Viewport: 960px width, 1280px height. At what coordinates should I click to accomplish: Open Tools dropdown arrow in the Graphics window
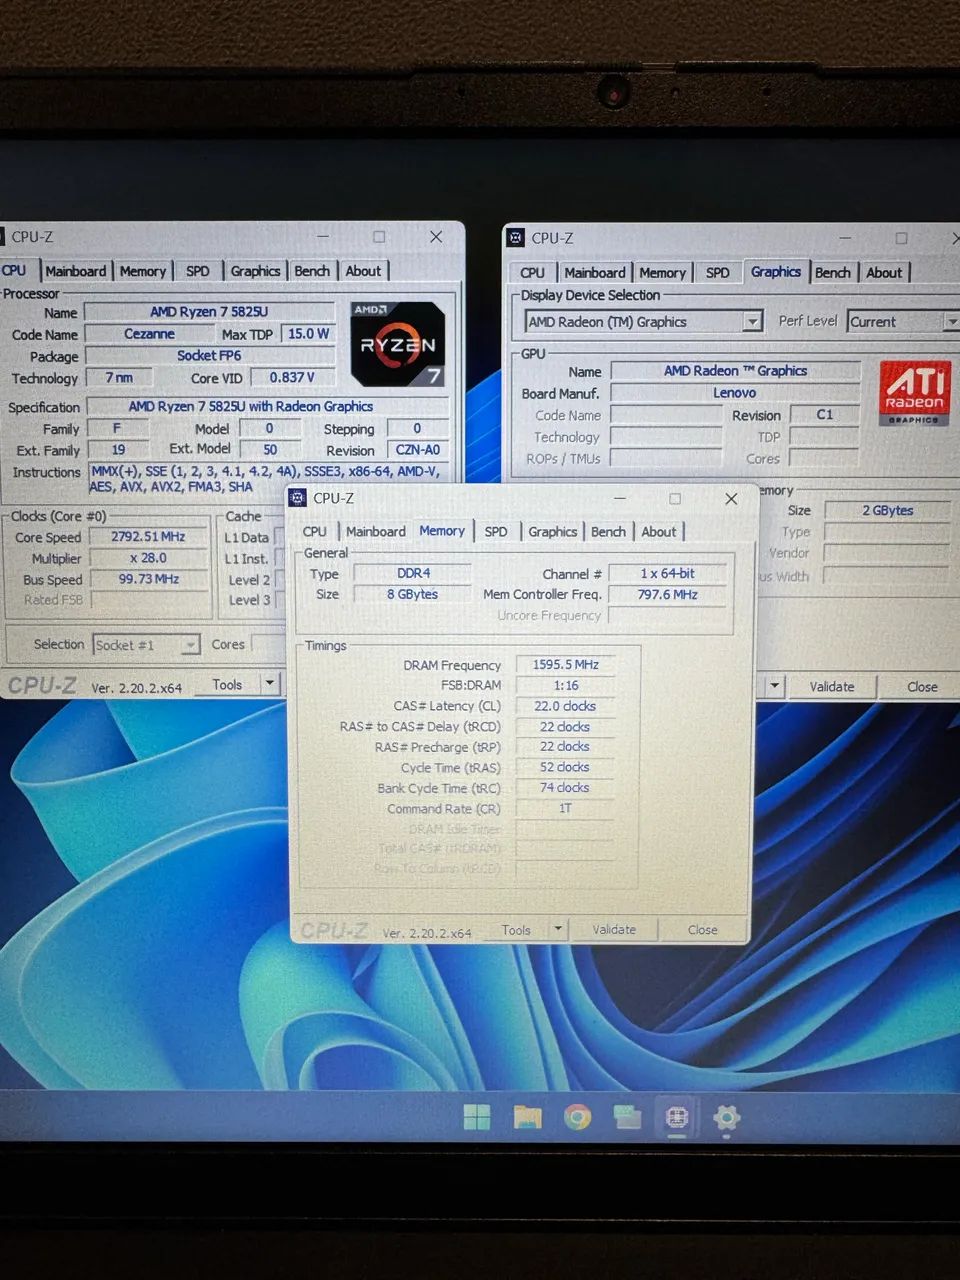click(774, 686)
